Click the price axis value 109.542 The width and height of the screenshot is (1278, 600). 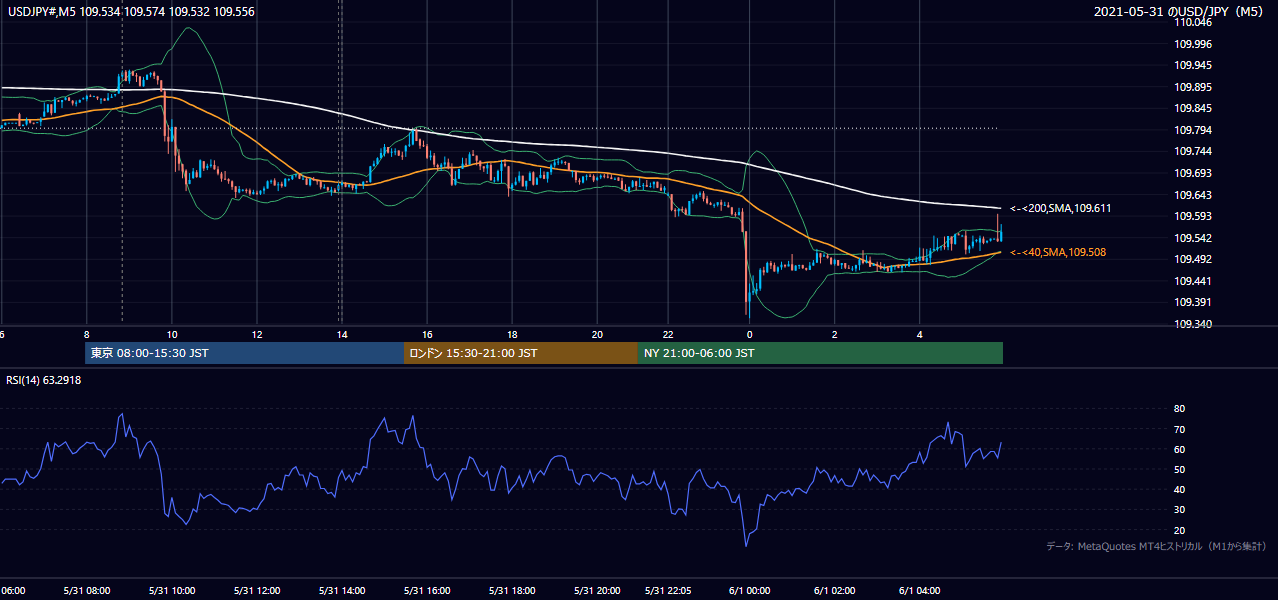click(x=1195, y=238)
